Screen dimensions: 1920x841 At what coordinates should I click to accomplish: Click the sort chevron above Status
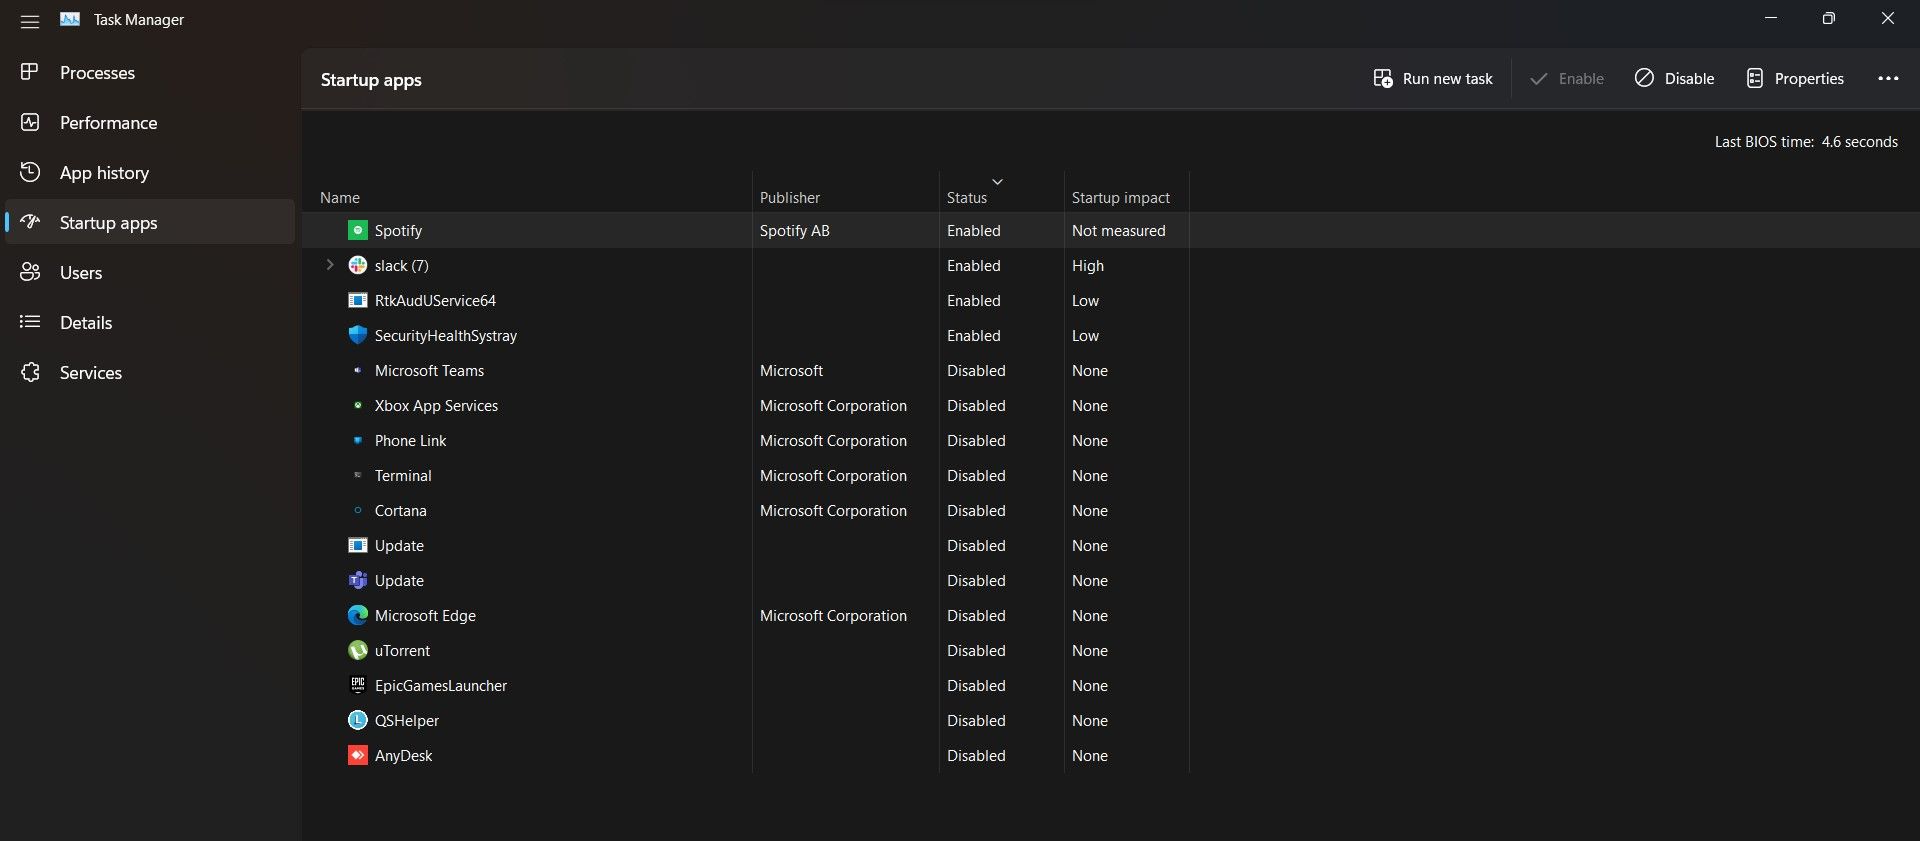coord(997,181)
